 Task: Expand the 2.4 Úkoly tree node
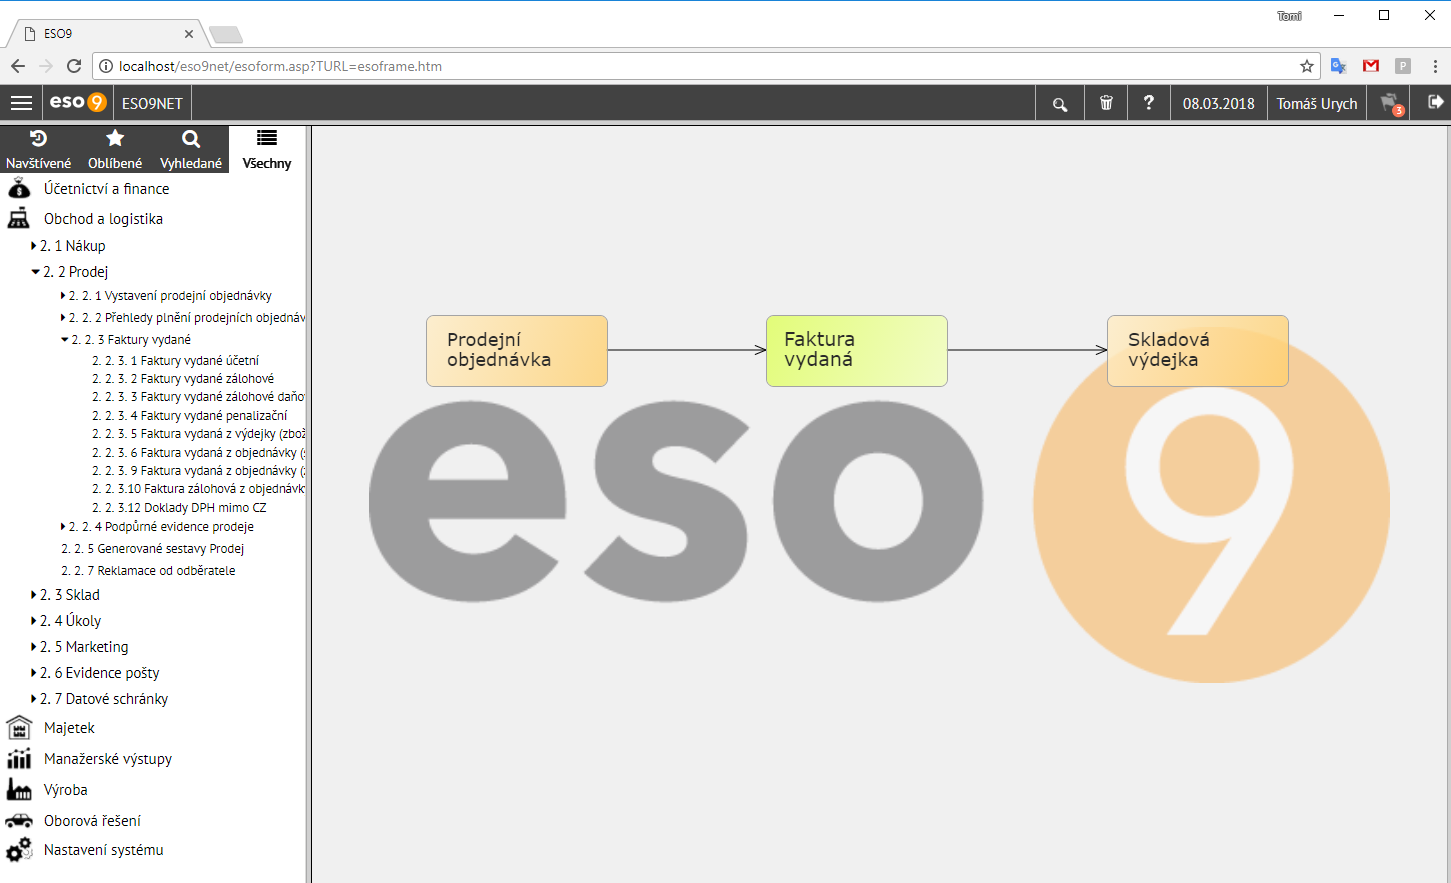34,621
